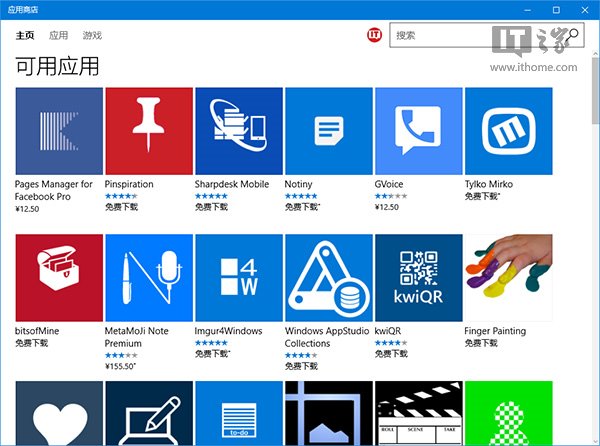
Task: Open the Tylko Mirko app tile
Action: pyautogui.click(x=509, y=131)
